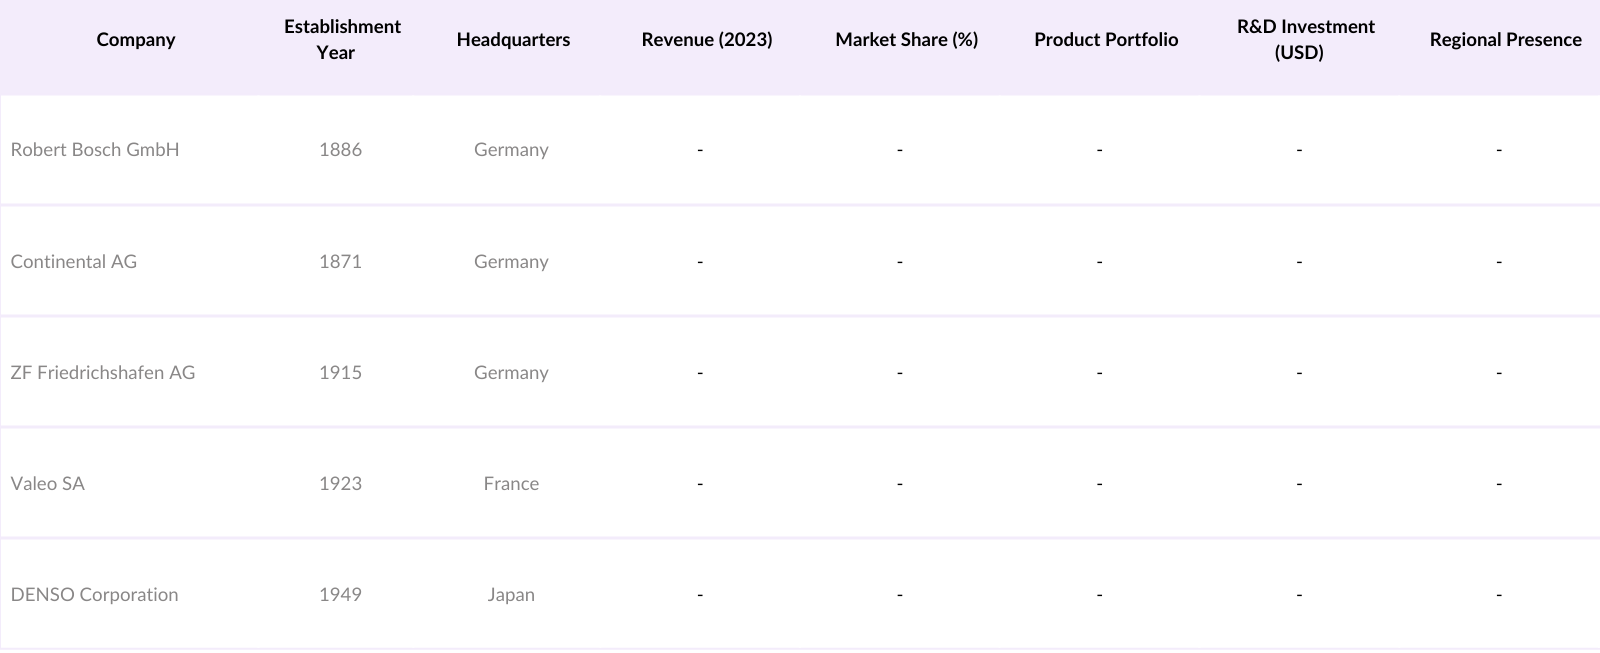
Task: Click the Market Share (%) column header
Action: tap(907, 40)
